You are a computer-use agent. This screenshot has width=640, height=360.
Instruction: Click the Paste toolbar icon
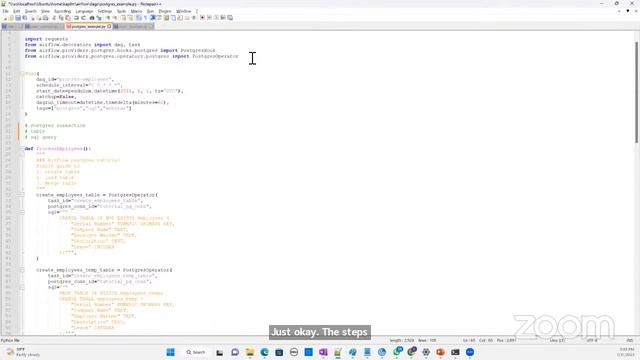tap(68, 18)
